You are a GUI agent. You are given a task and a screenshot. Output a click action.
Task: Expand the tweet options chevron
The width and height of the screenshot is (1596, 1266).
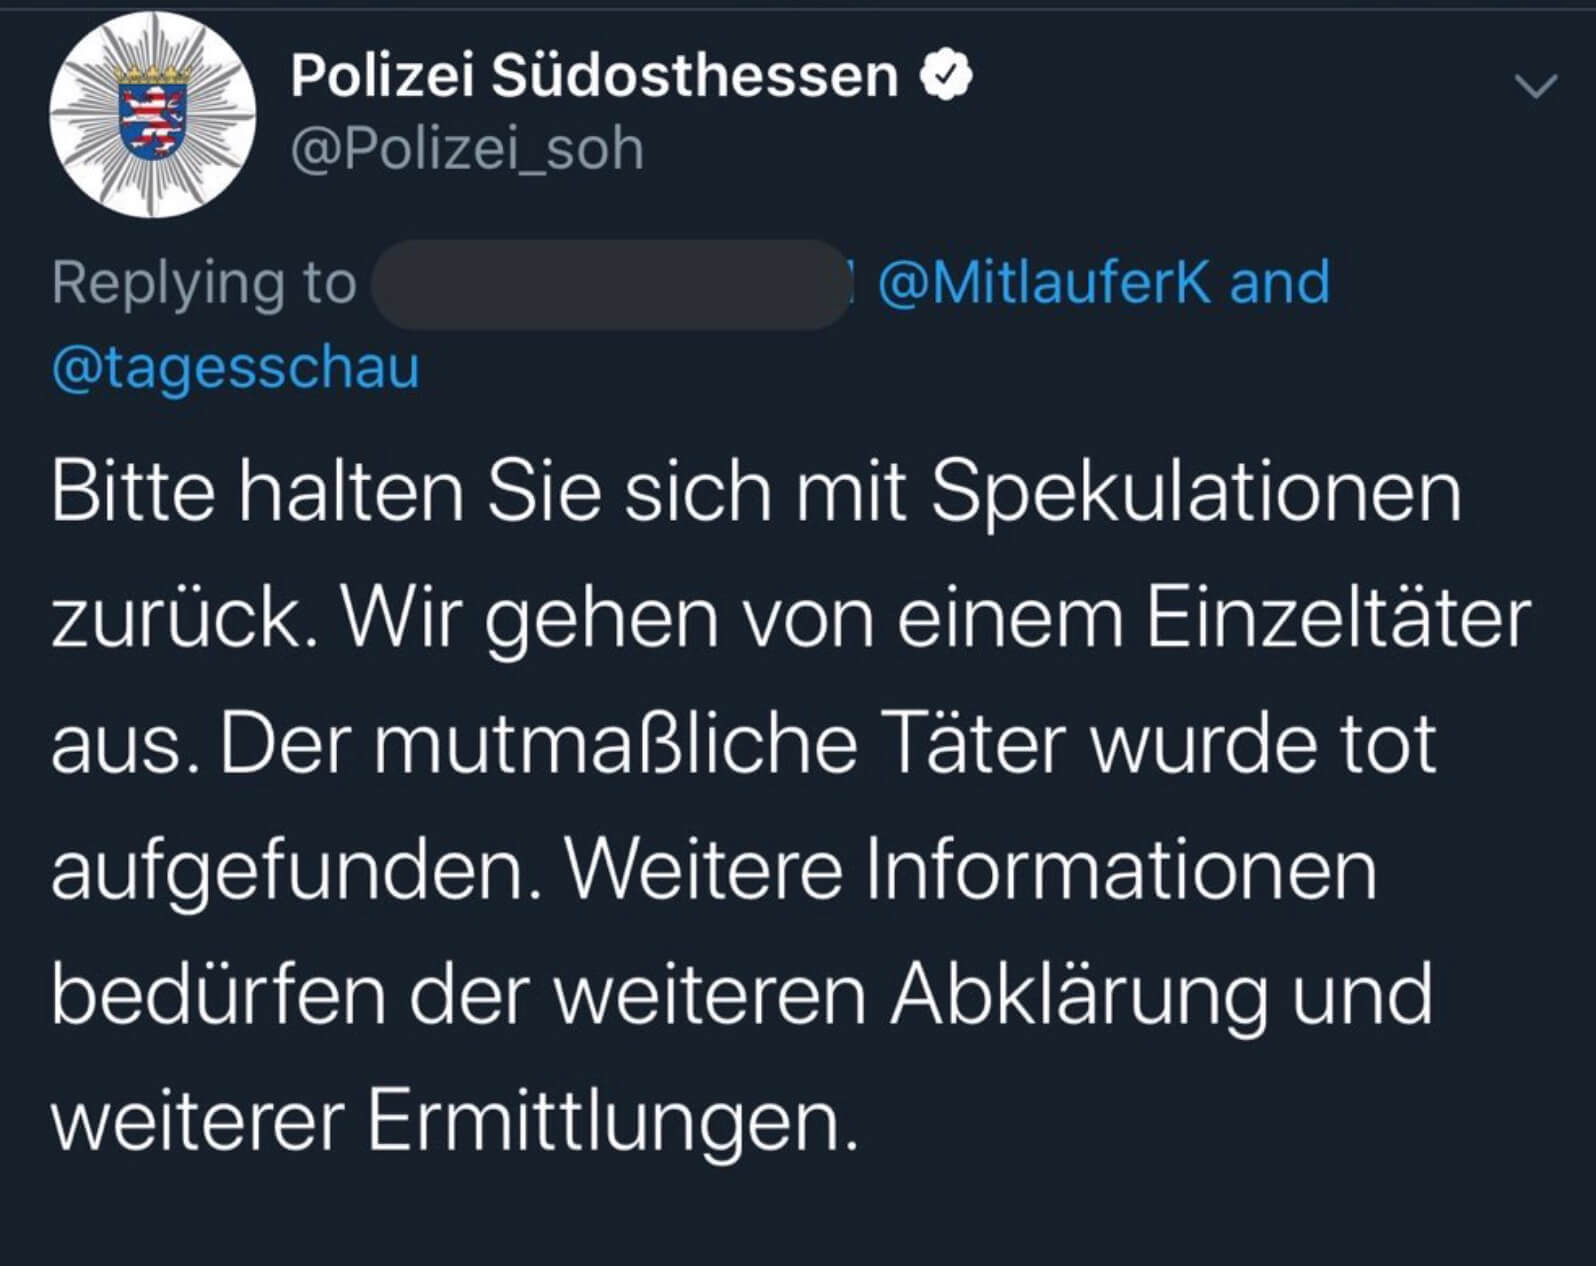1535,87
